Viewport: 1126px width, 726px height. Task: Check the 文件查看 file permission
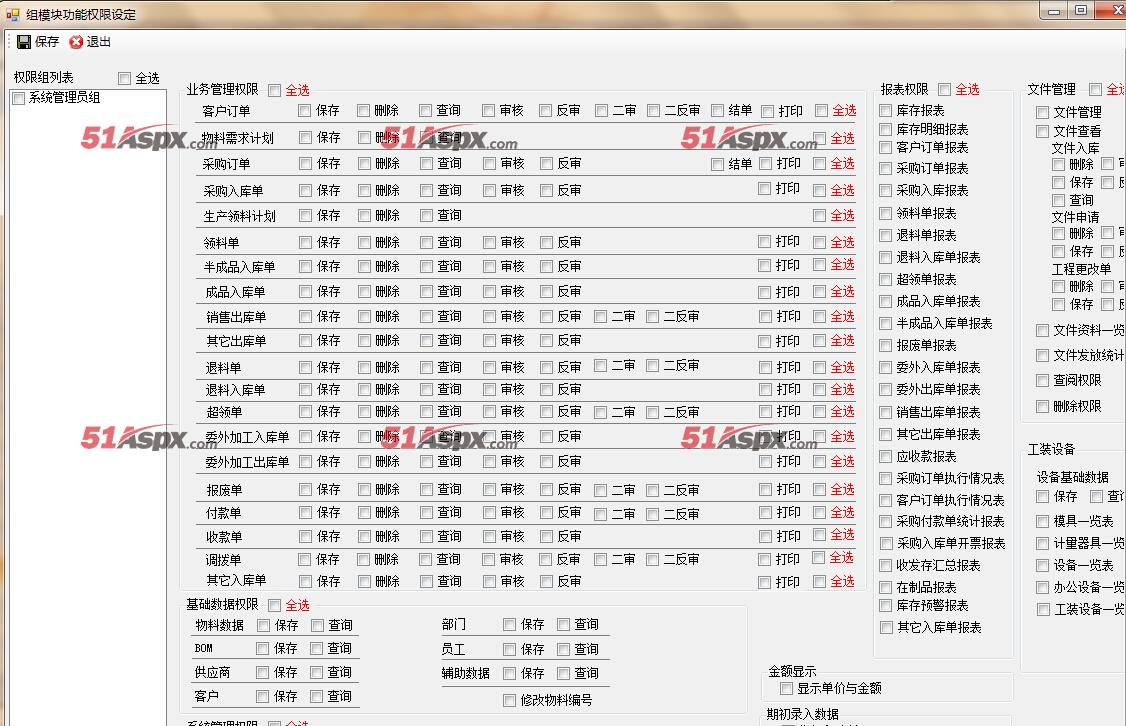pyautogui.click(x=1042, y=131)
